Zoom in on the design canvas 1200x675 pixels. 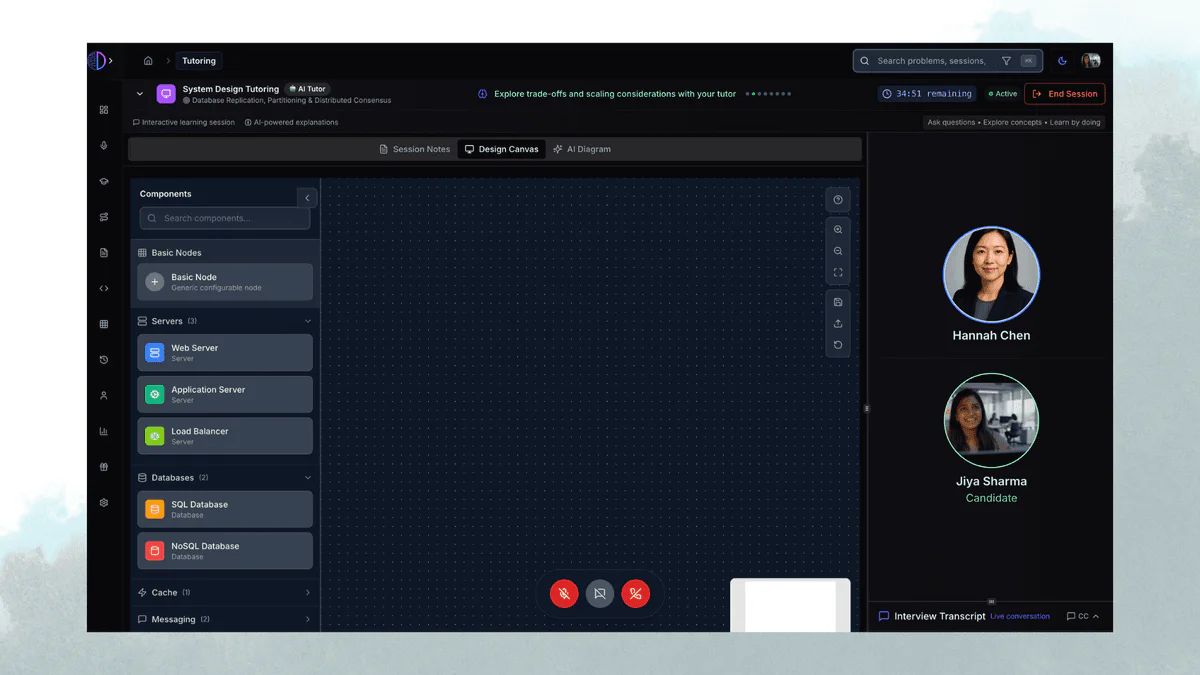pos(838,230)
